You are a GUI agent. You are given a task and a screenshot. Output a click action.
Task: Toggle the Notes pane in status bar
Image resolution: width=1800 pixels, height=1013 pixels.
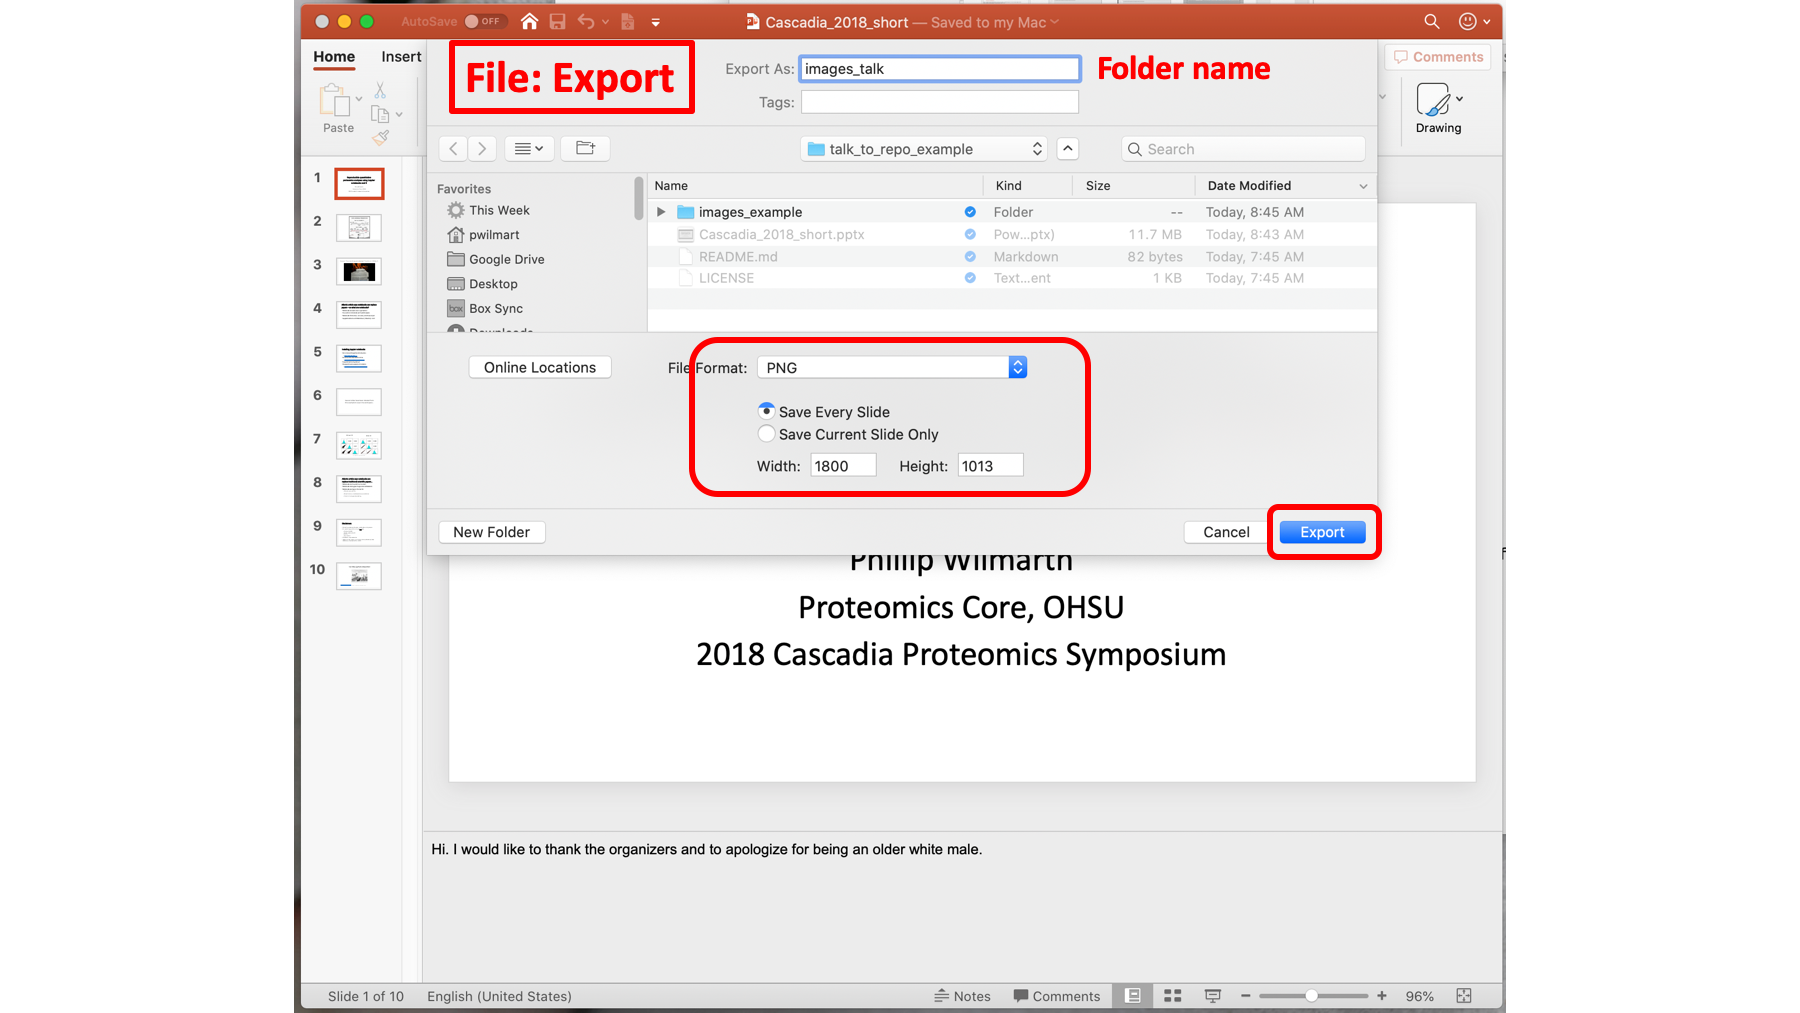point(962,996)
